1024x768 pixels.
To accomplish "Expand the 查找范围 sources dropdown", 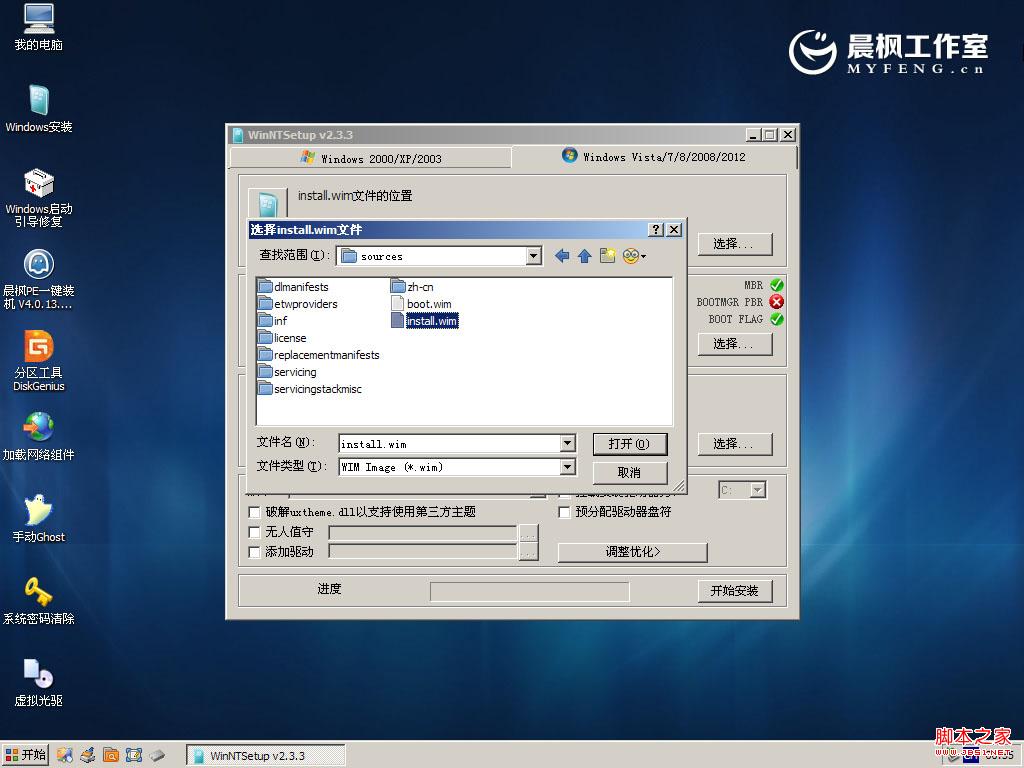I will pyautogui.click(x=533, y=256).
